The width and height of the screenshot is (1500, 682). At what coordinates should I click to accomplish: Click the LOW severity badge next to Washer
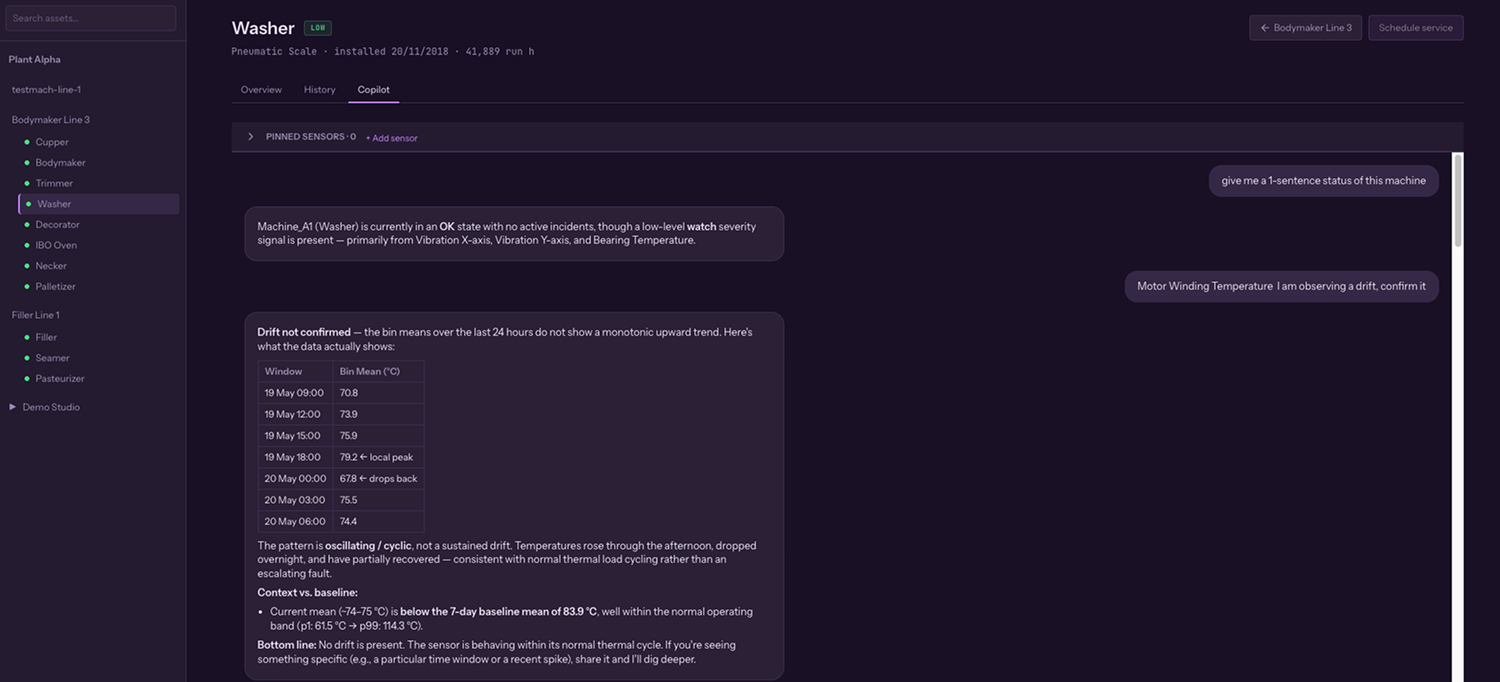pyautogui.click(x=318, y=28)
